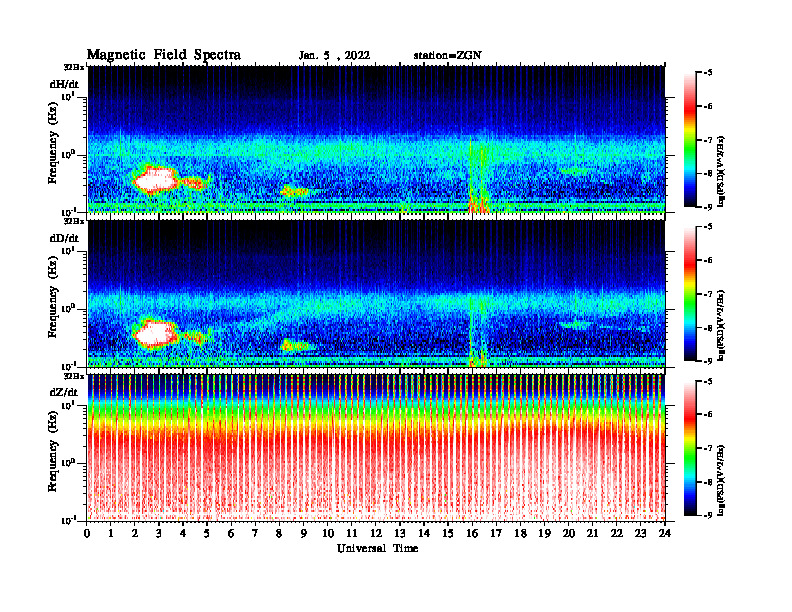This screenshot has width=792, height=612.
Task: Click the -7 value on dD/dt color scale
Action: 708,294
